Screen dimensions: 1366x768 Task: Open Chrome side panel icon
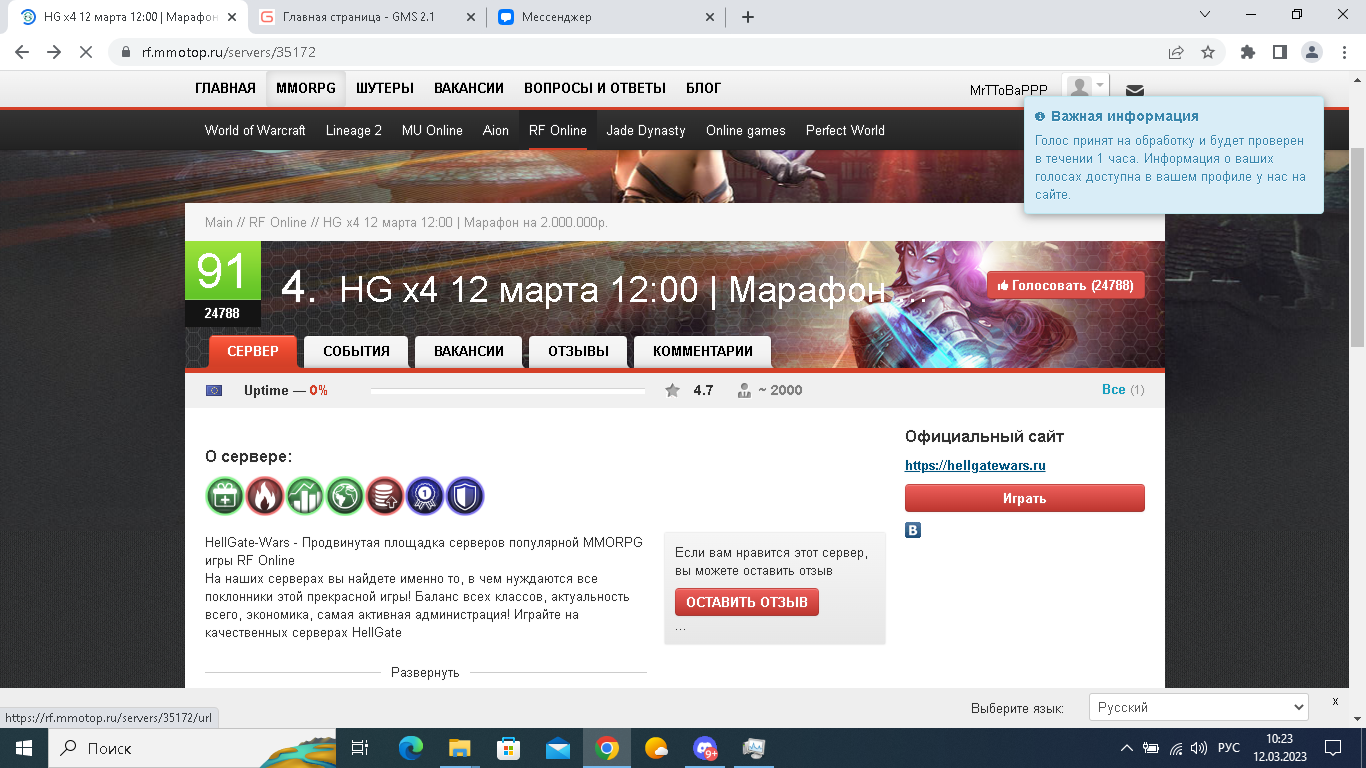pos(1279,52)
